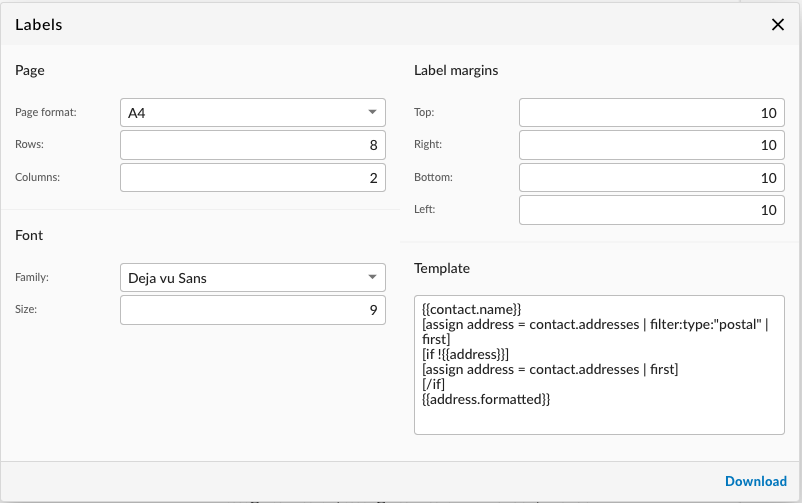Screen dimensions: 802x503
Task: Click the "Labels" dialog title
Action: pos(38,25)
